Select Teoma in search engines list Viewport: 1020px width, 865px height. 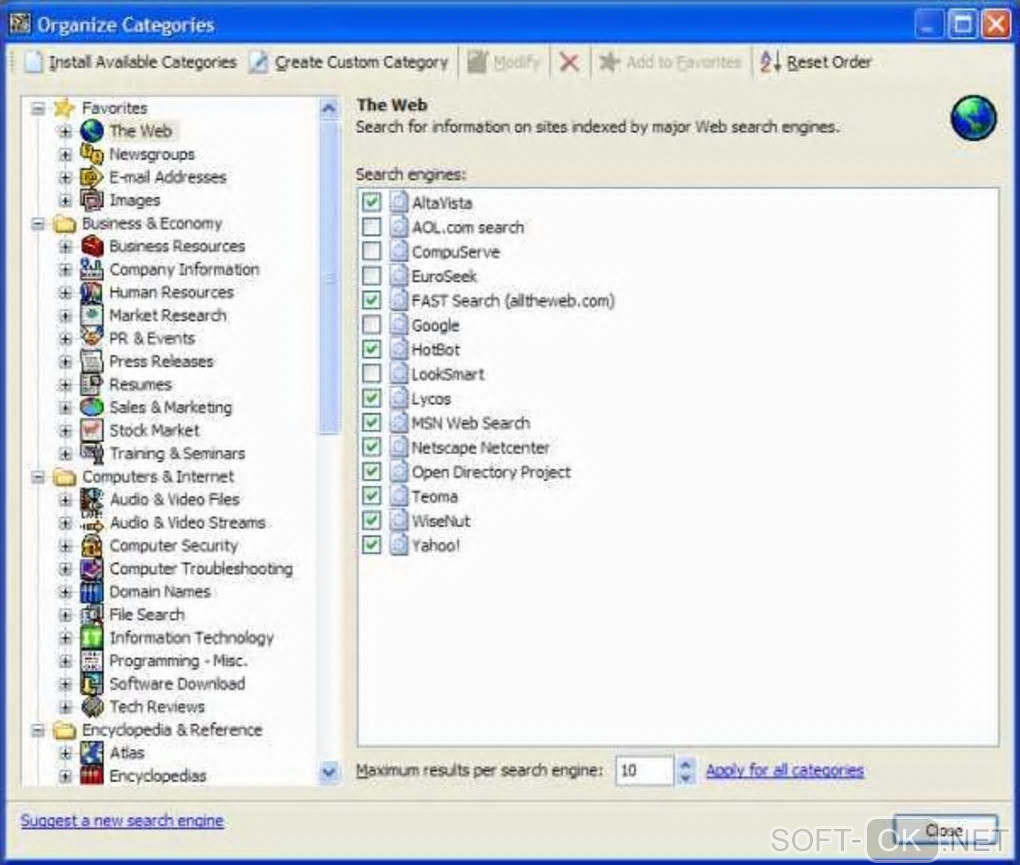(434, 496)
